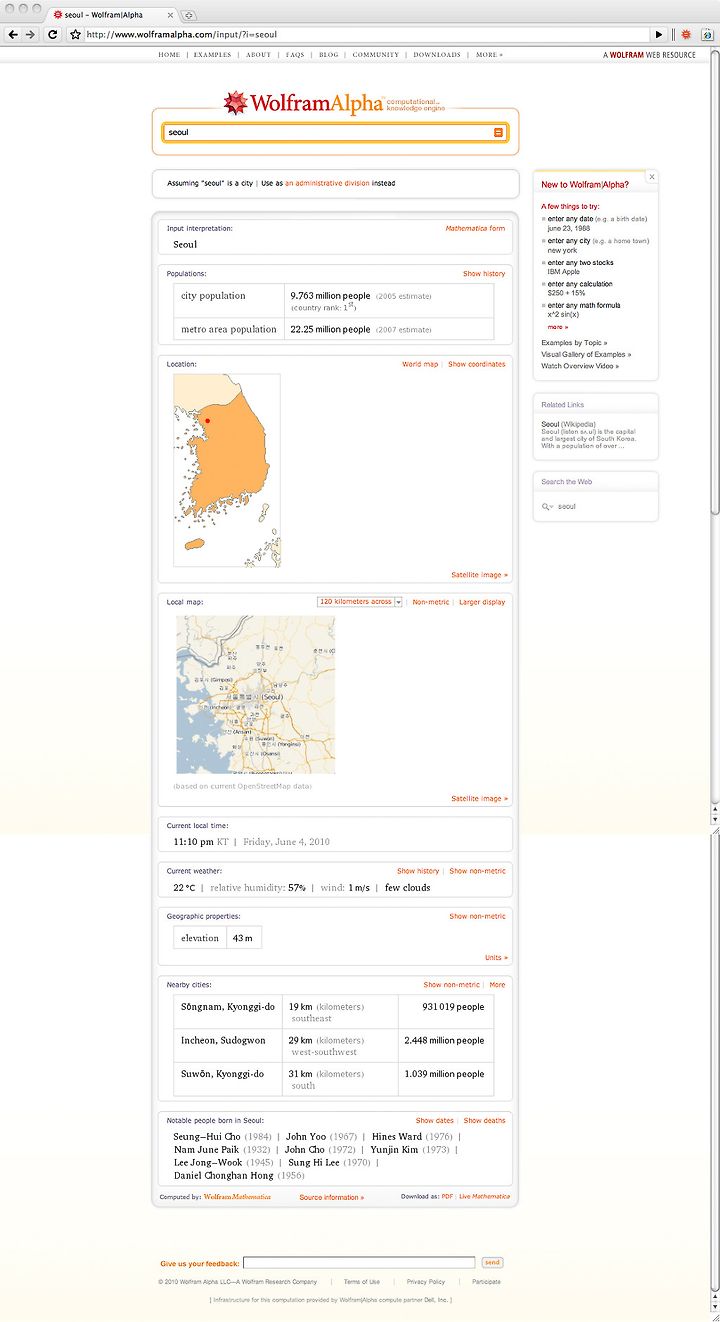720x1322 pixels.
Task: Open the BLOG menu item
Action: point(329,55)
